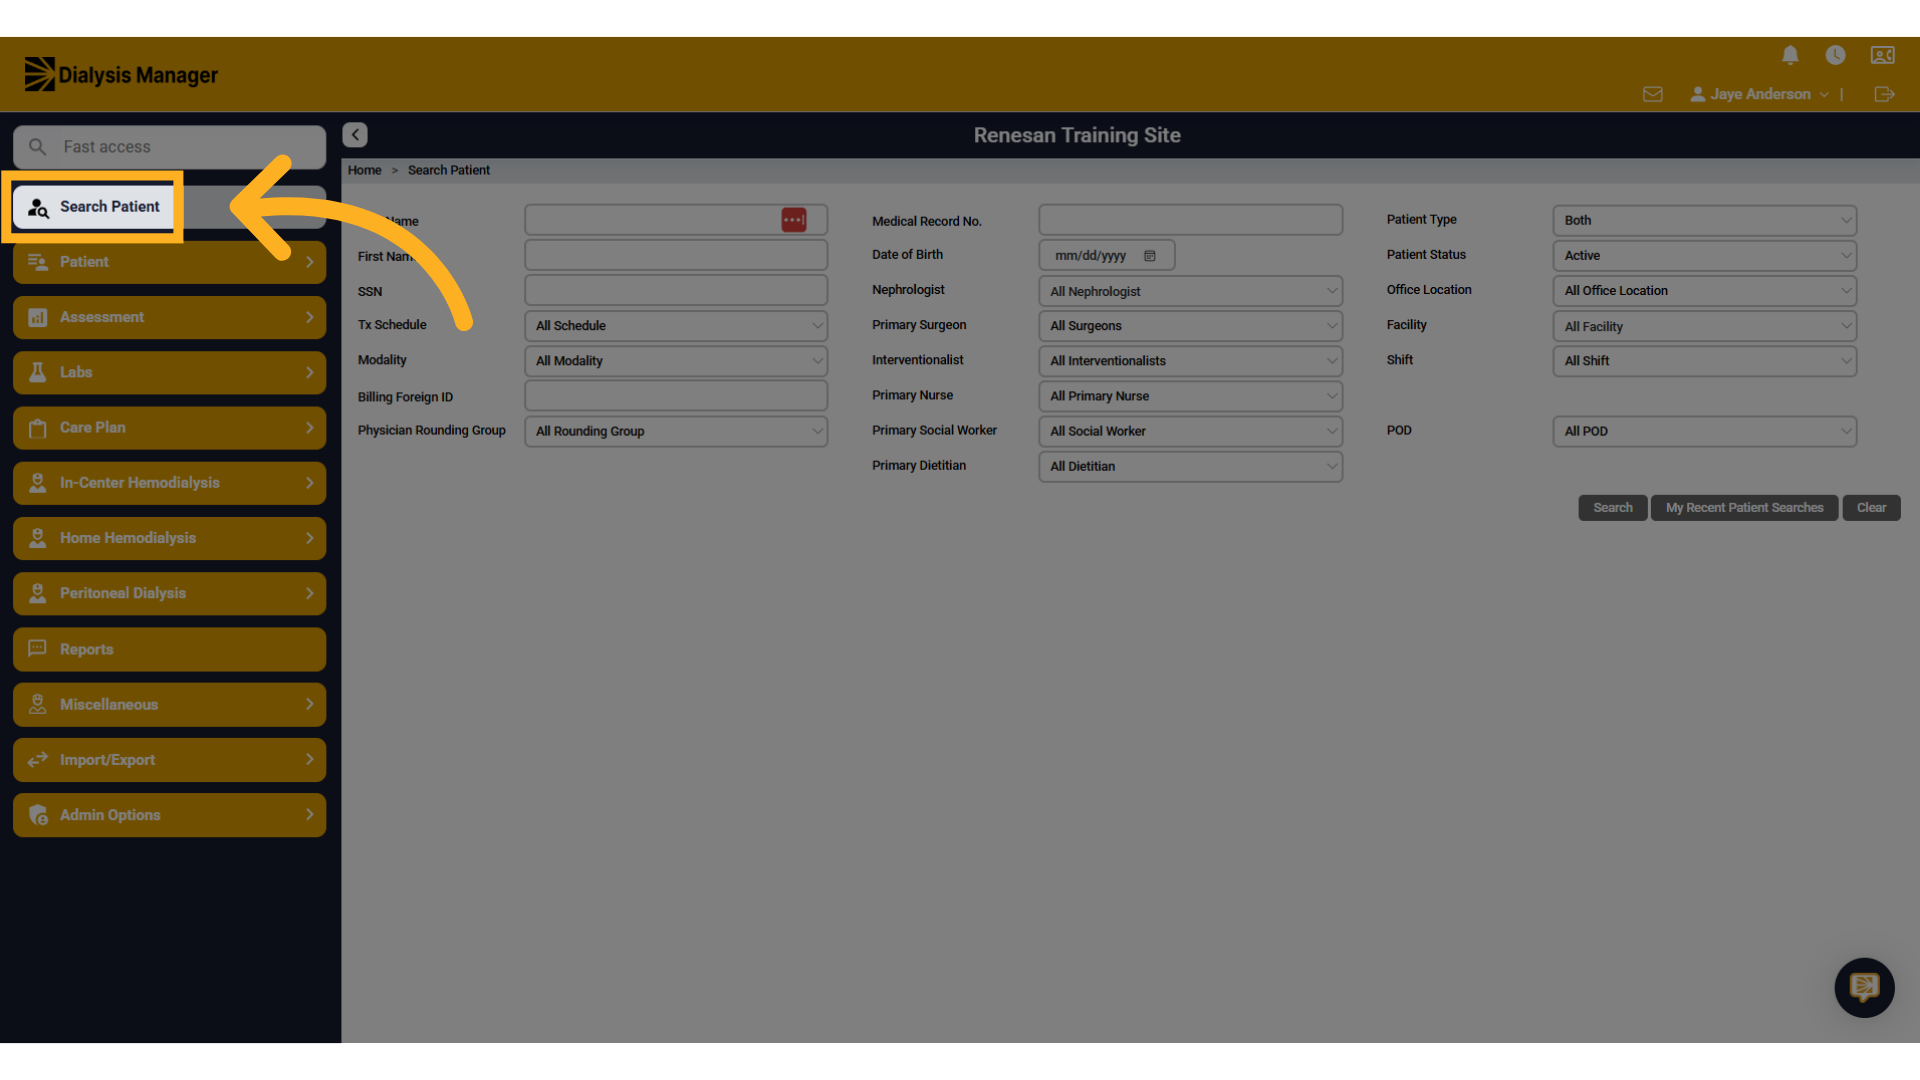The height and width of the screenshot is (1080, 1920).
Task: Open the All Modality dropdown
Action: (x=676, y=361)
